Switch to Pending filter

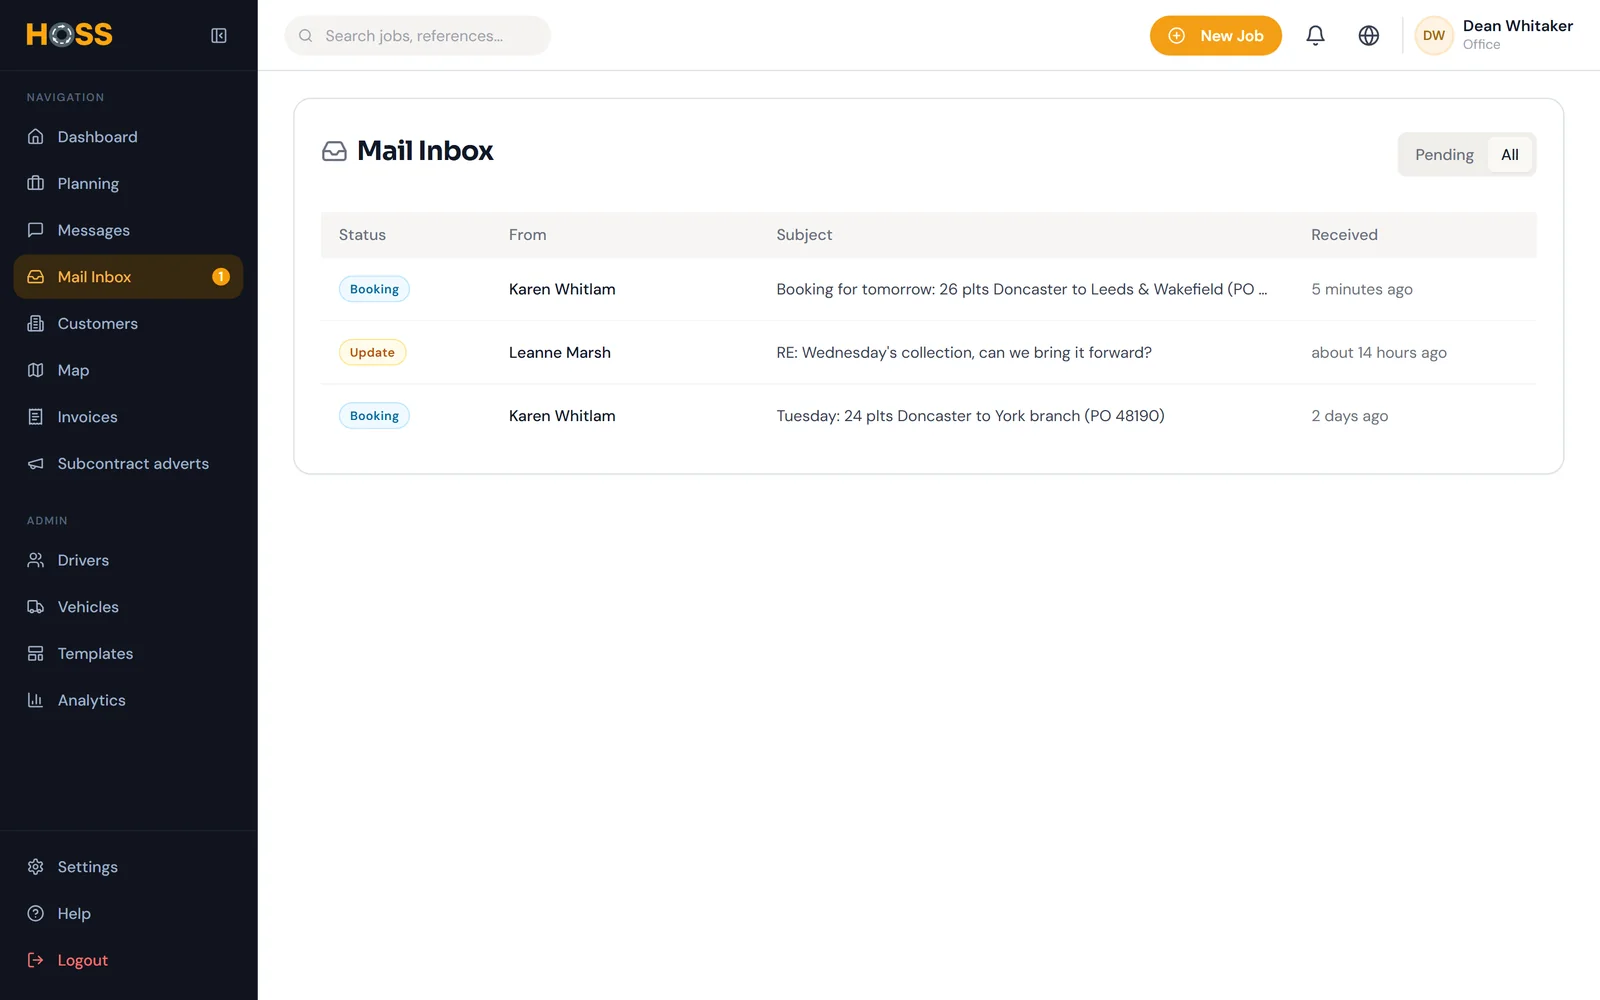pyautogui.click(x=1444, y=155)
